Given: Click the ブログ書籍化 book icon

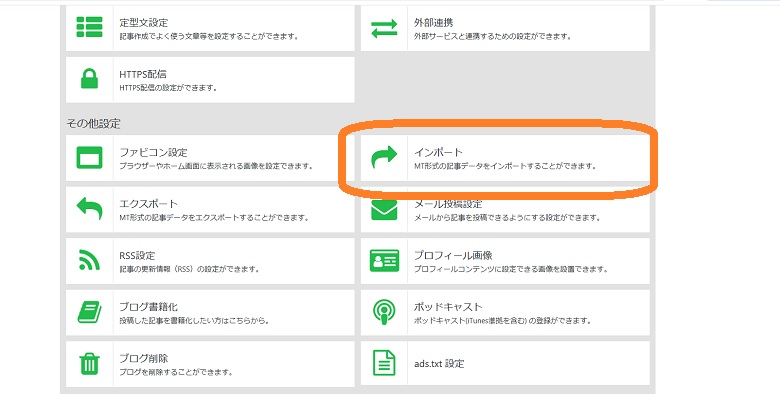Looking at the screenshot, I should 90,312.
